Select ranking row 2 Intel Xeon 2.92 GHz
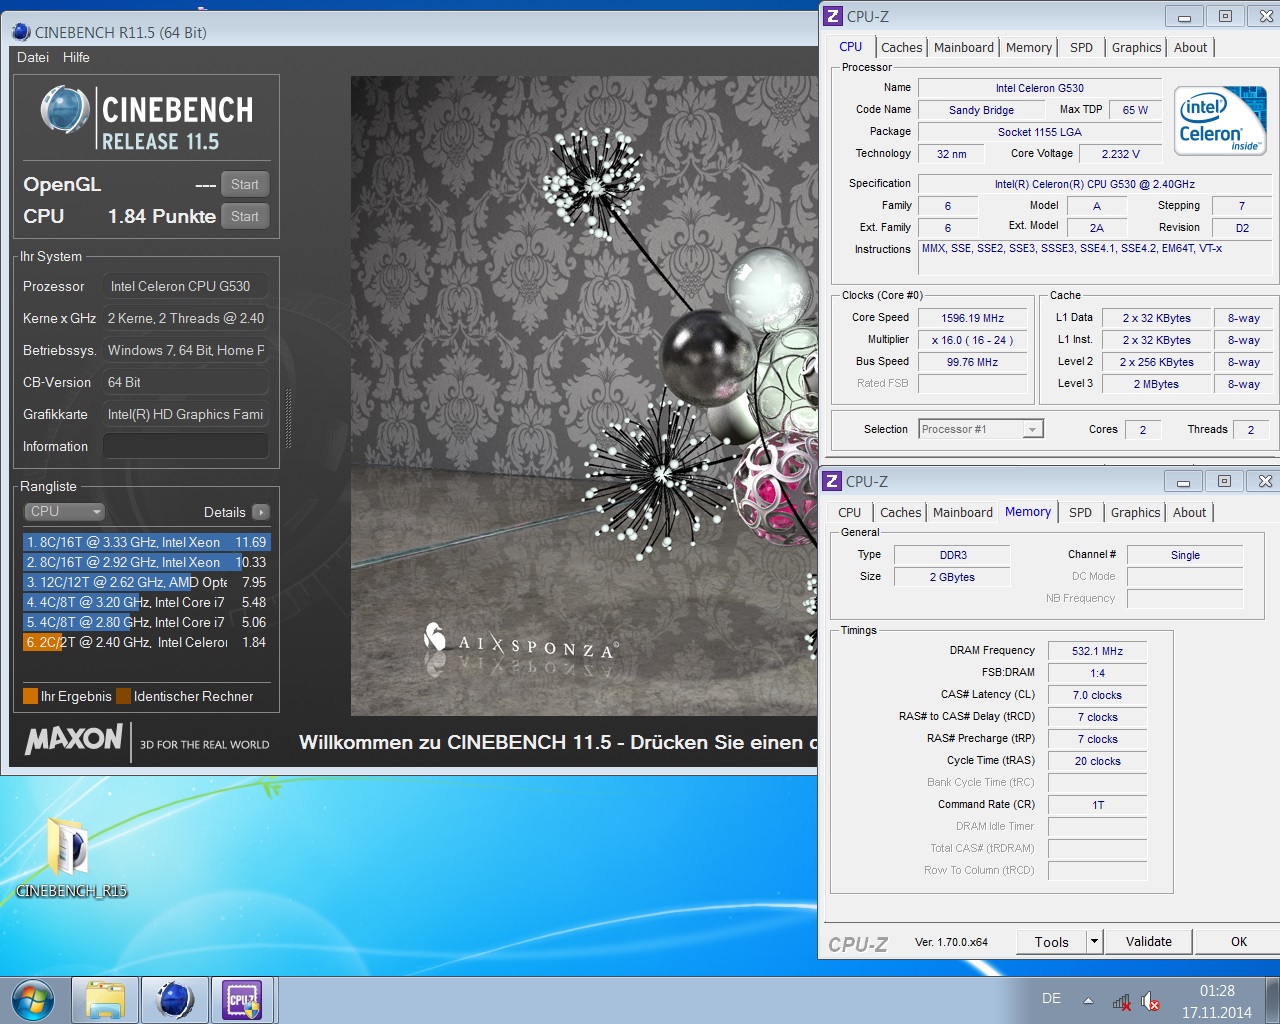Image resolution: width=1280 pixels, height=1024 pixels. coord(146,562)
